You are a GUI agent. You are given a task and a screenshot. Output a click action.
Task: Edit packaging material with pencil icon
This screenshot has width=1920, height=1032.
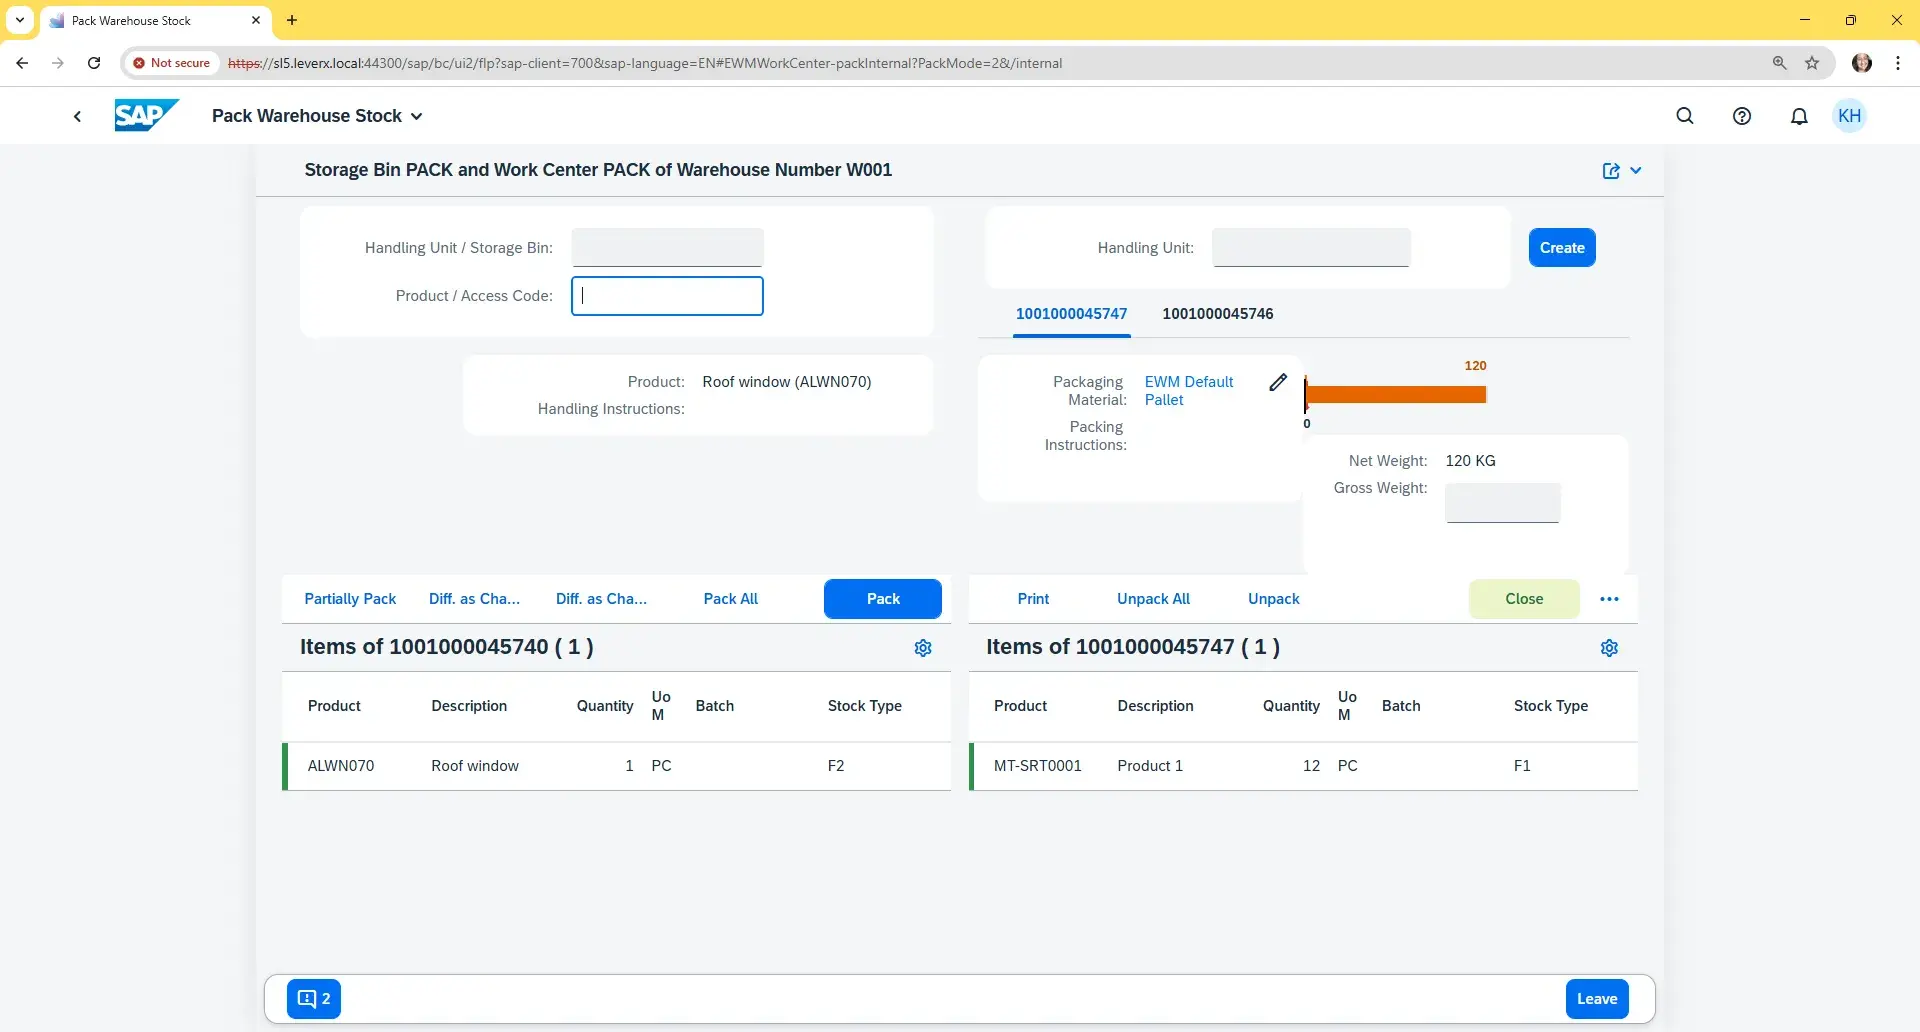pos(1278,382)
